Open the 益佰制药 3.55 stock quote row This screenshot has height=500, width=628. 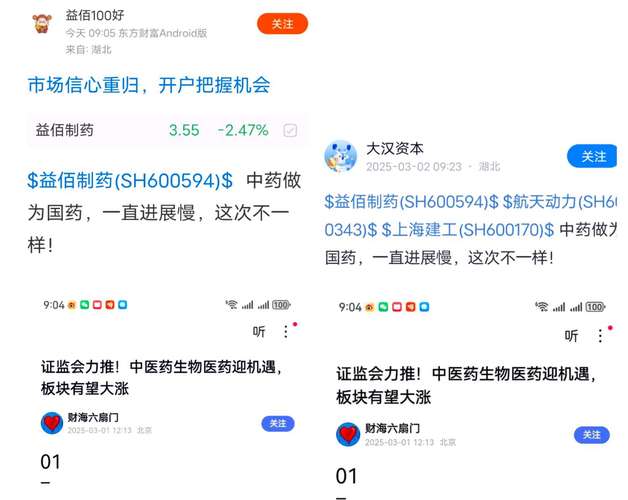point(167,130)
